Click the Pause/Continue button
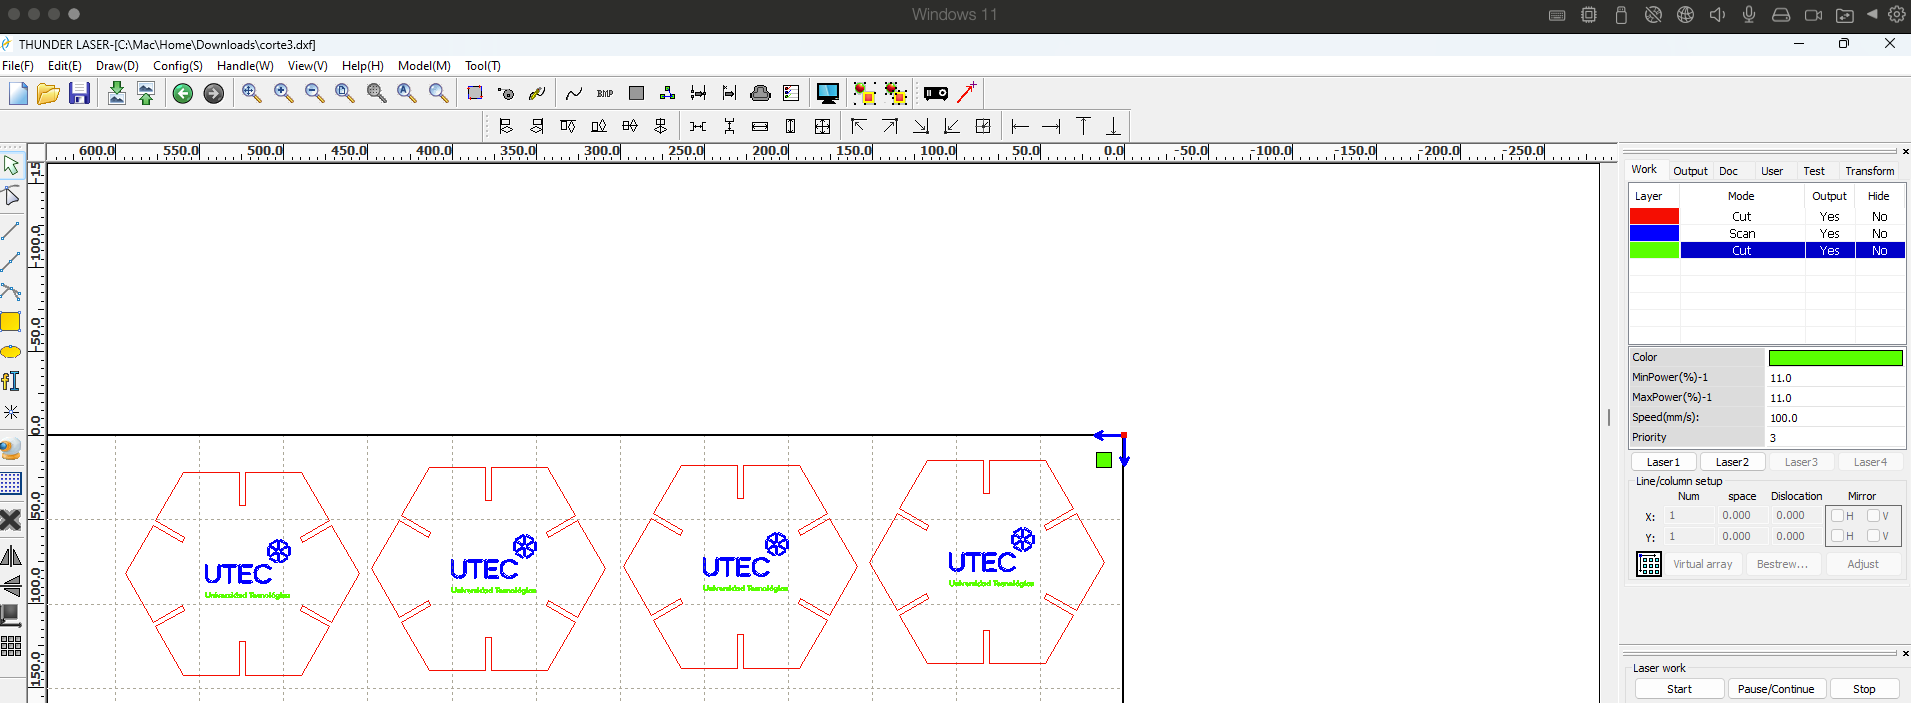The width and height of the screenshot is (1911, 703). (1776, 689)
